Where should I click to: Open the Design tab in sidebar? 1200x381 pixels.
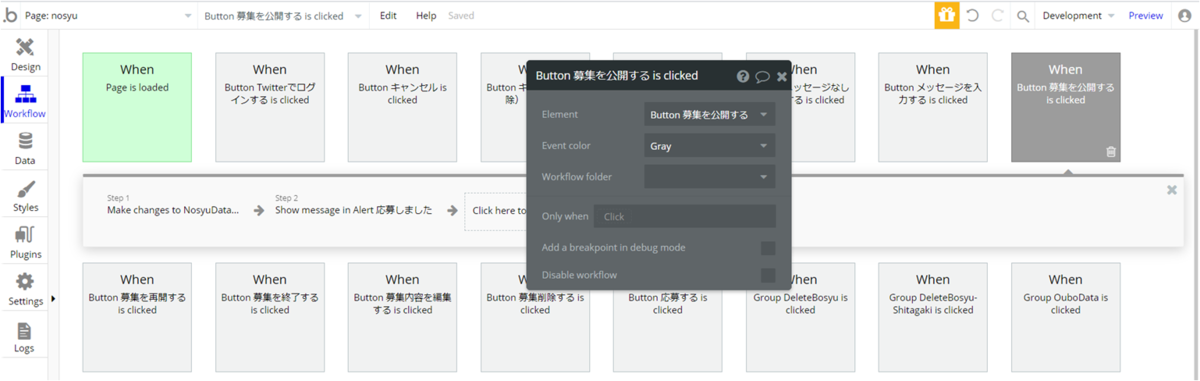[x=25, y=54]
